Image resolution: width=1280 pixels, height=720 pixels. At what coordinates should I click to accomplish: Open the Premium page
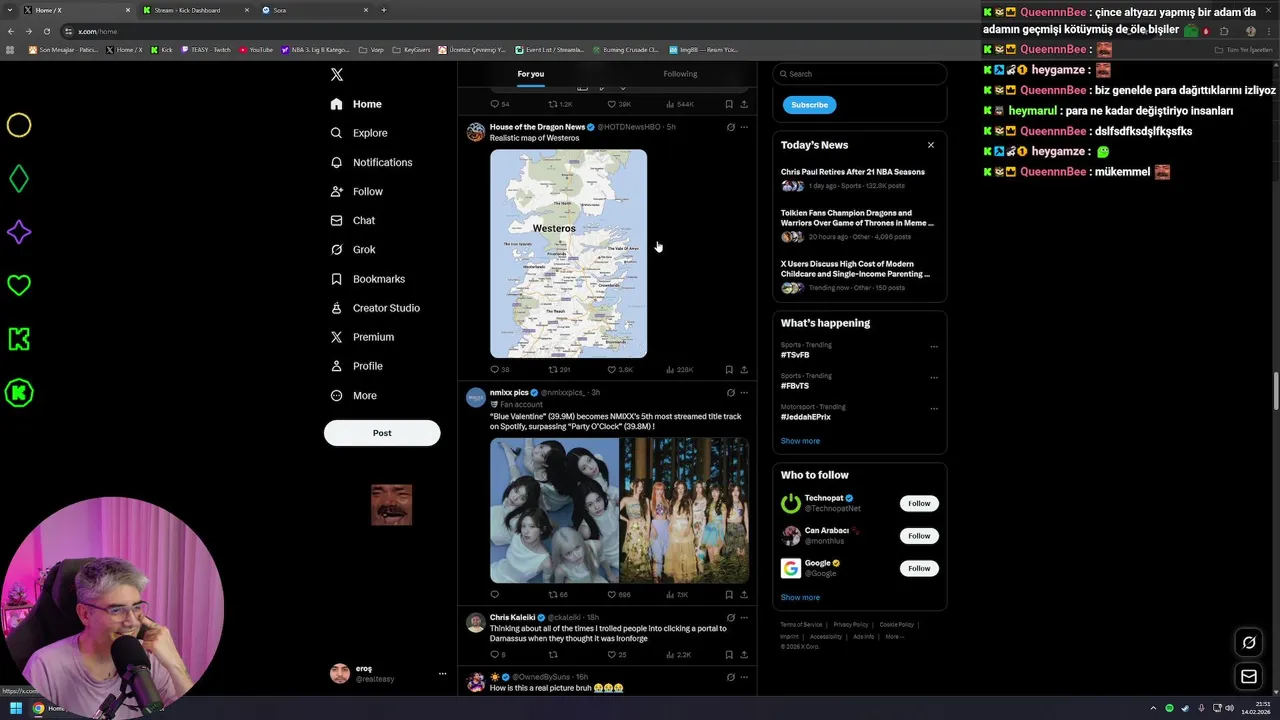(x=361, y=337)
